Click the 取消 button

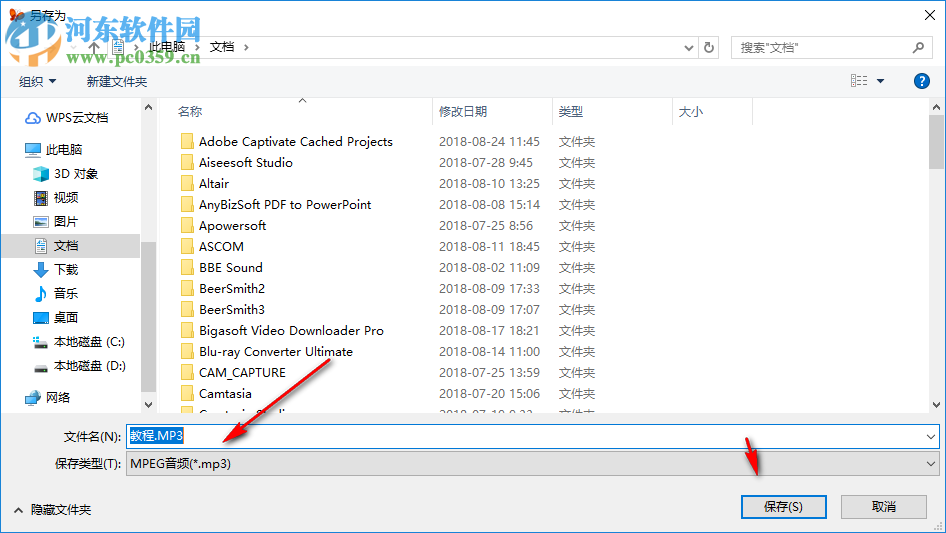point(883,506)
